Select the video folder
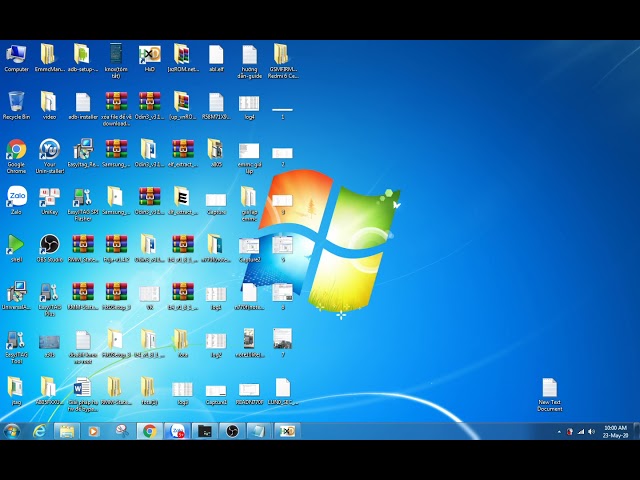The height and width of the screenshot is (480, 640). [49, 106]
